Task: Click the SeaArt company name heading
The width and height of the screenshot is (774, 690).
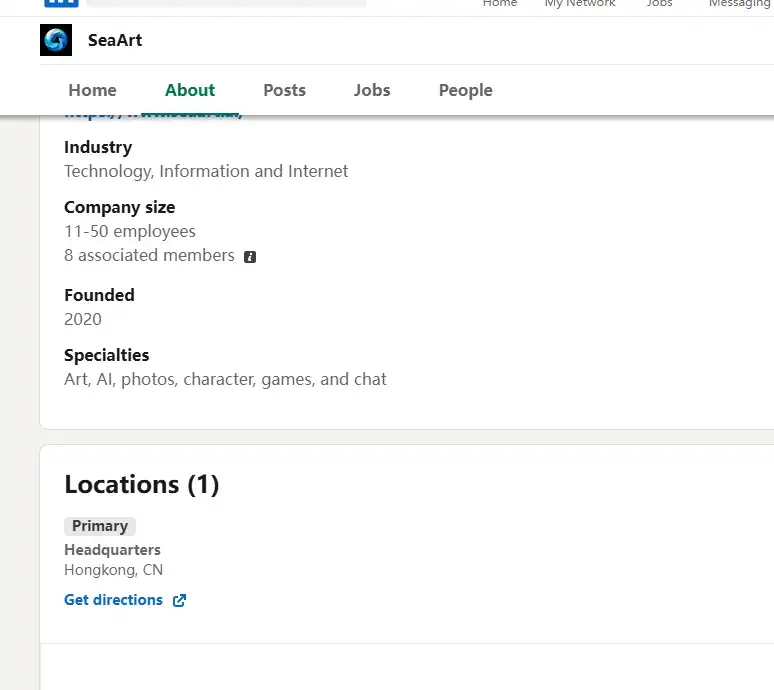Action: tap(115, 40)
